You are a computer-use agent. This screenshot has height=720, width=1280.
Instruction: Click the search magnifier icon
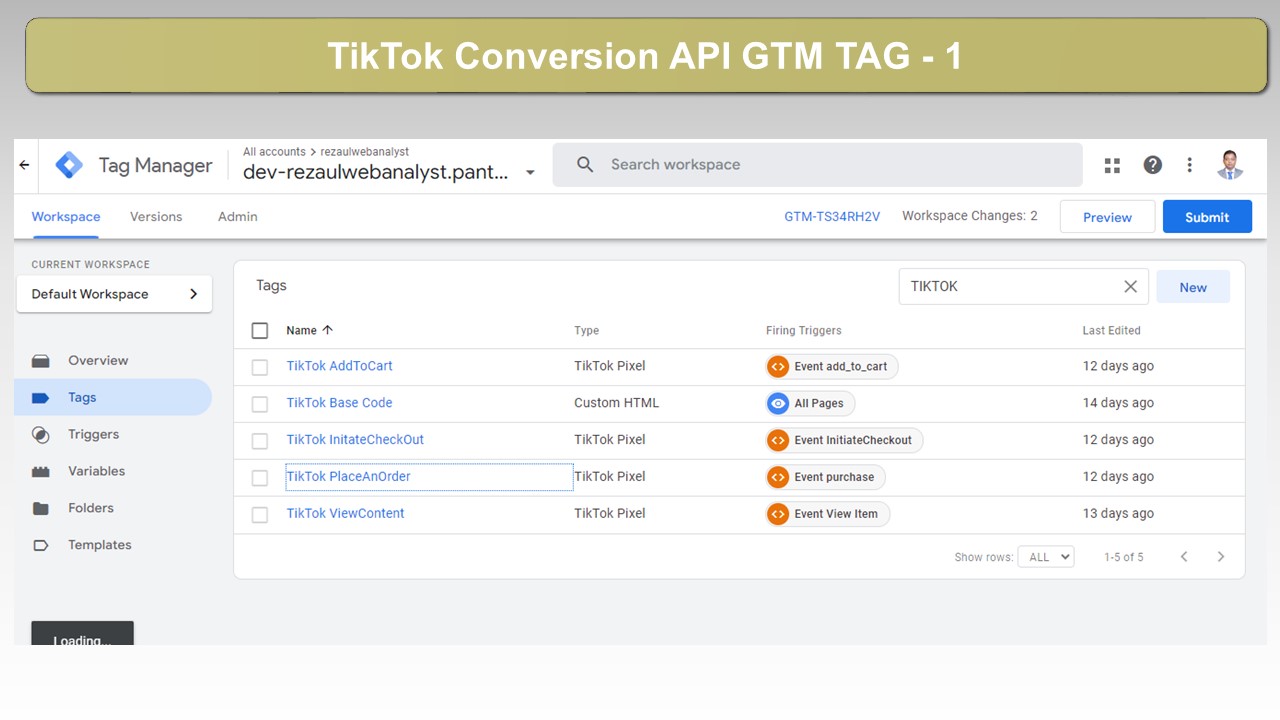[586, 165]
